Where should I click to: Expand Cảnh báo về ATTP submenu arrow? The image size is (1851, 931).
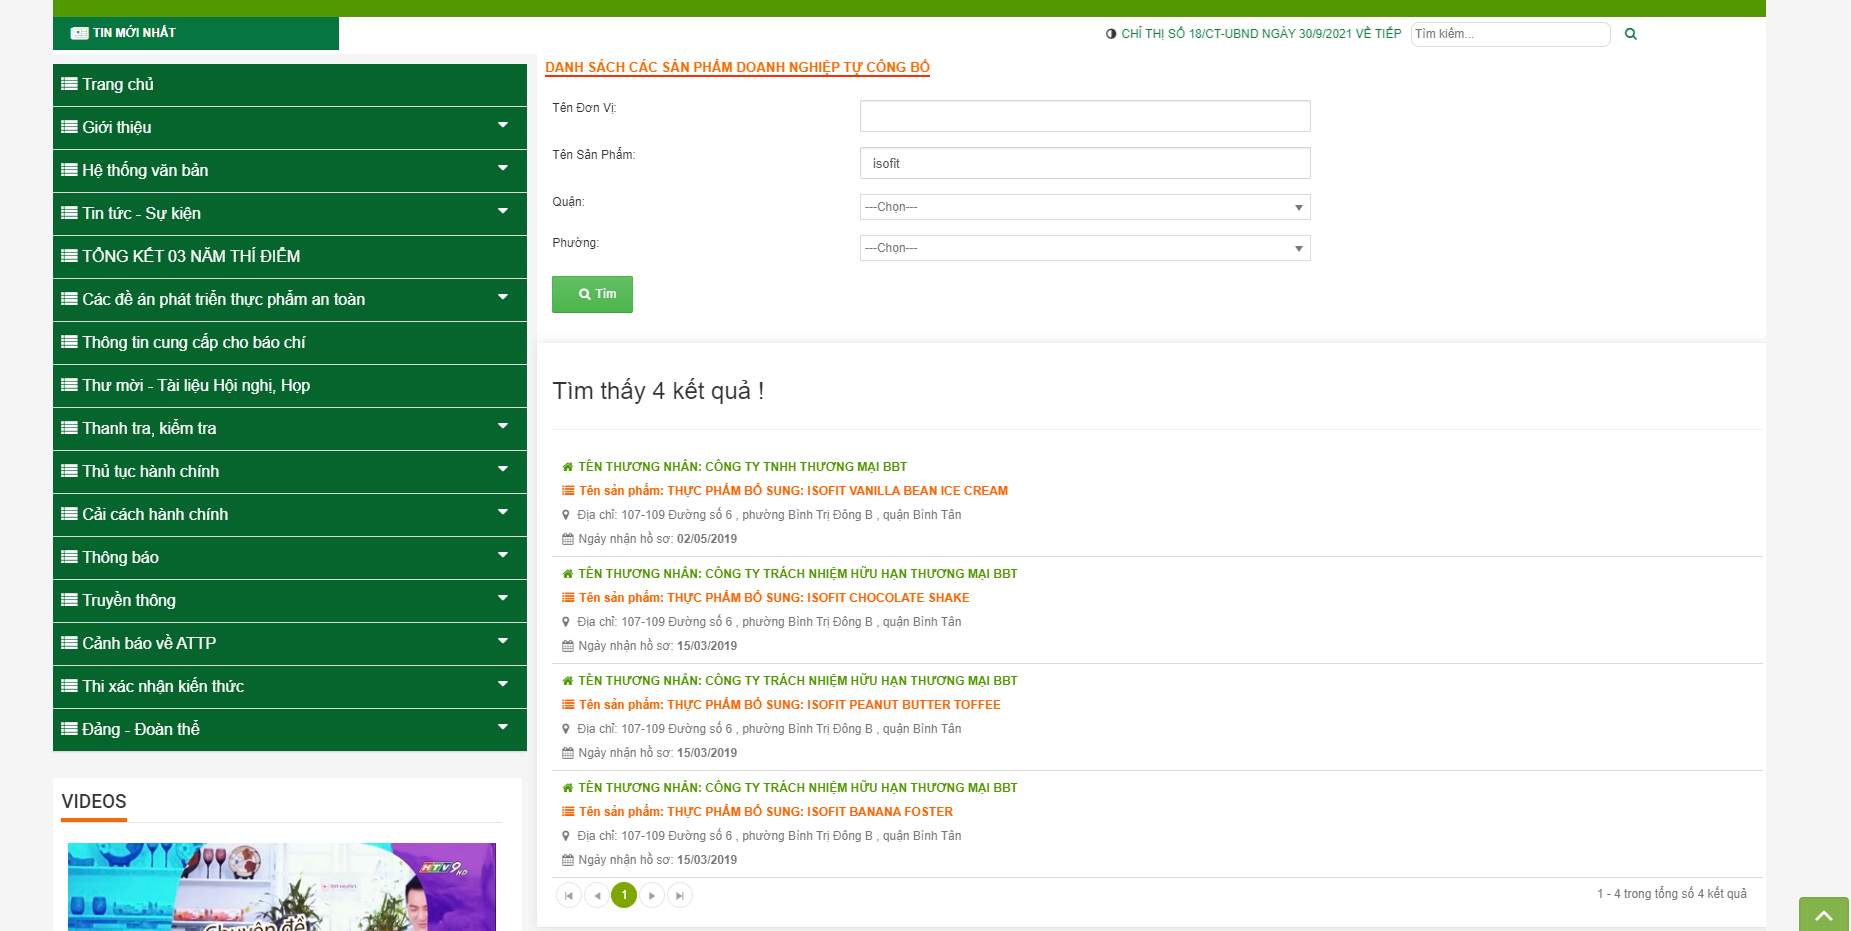[x=503, y=642]
